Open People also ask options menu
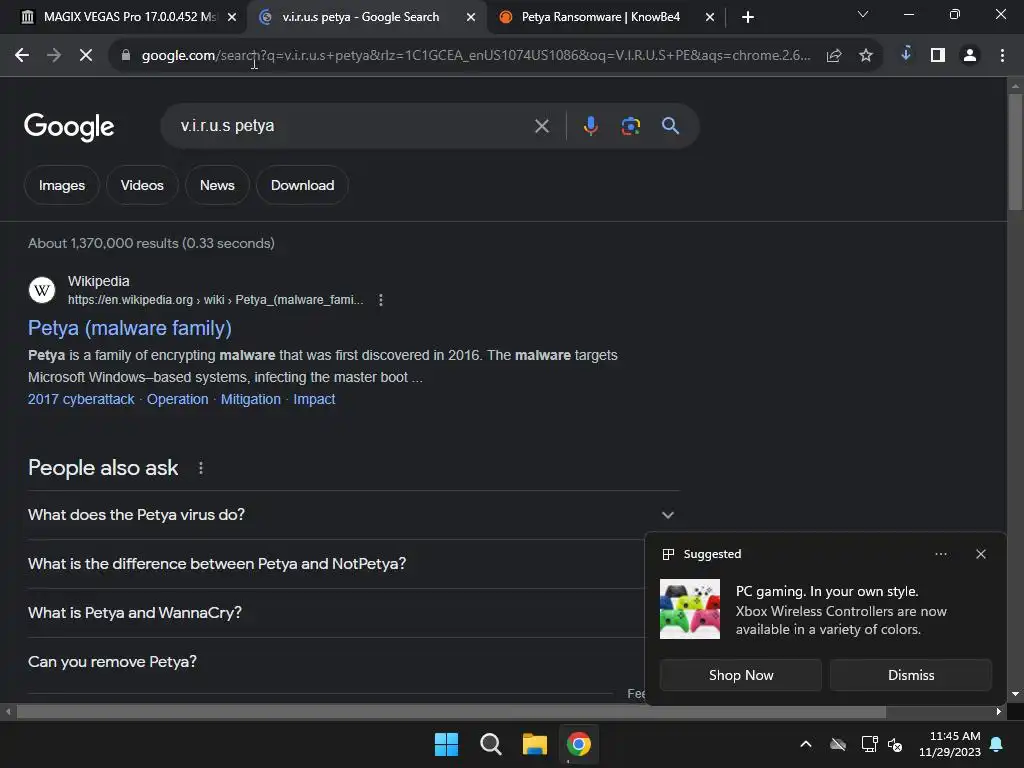This screenshot has width=1024, height=768. click(x=200, y=468)
